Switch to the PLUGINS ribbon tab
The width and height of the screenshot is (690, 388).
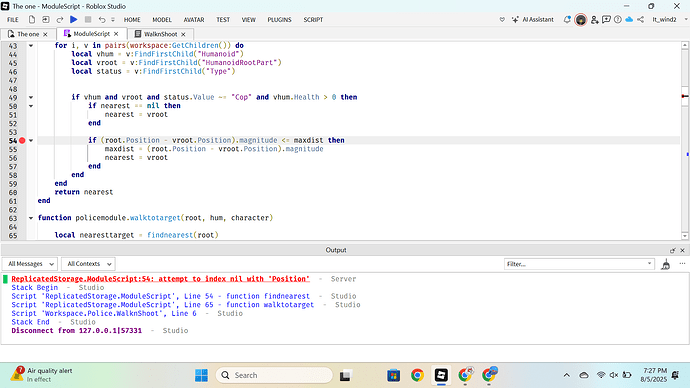279,20
